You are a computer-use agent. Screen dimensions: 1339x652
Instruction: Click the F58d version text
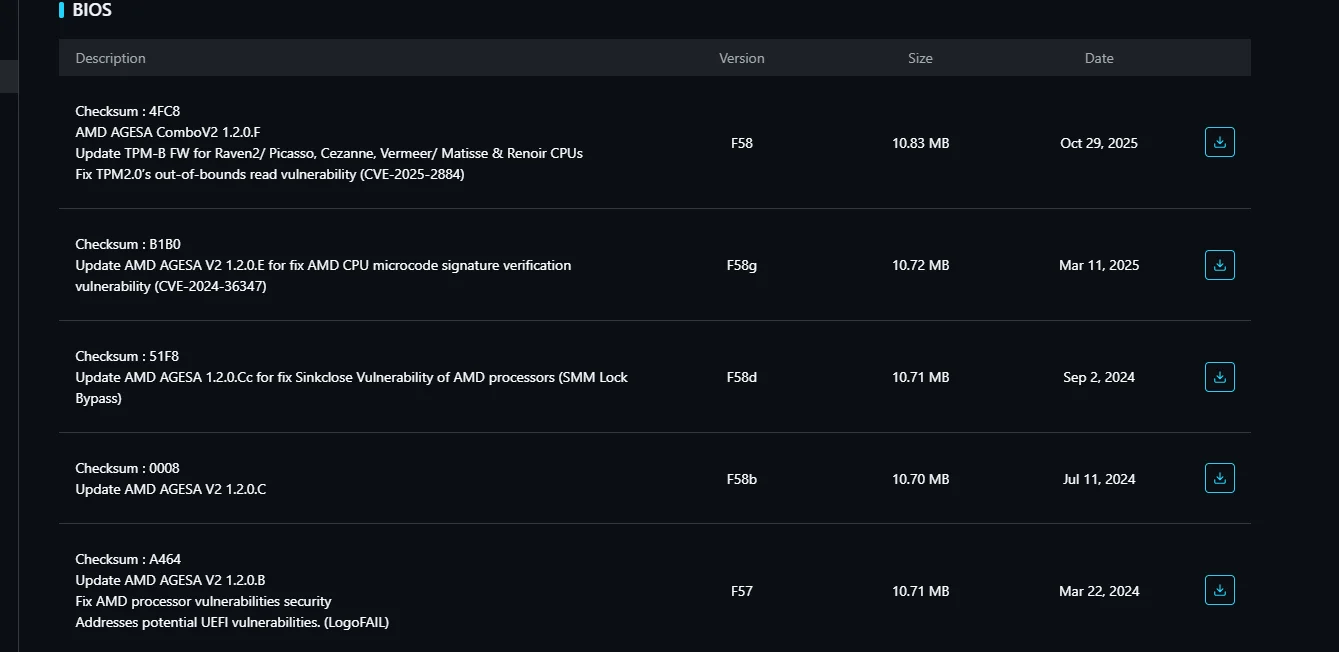tap(741, 377)
